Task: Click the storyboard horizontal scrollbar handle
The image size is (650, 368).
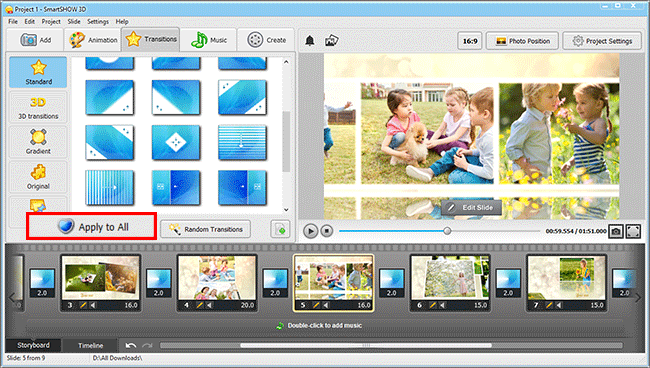Action: 366,345
